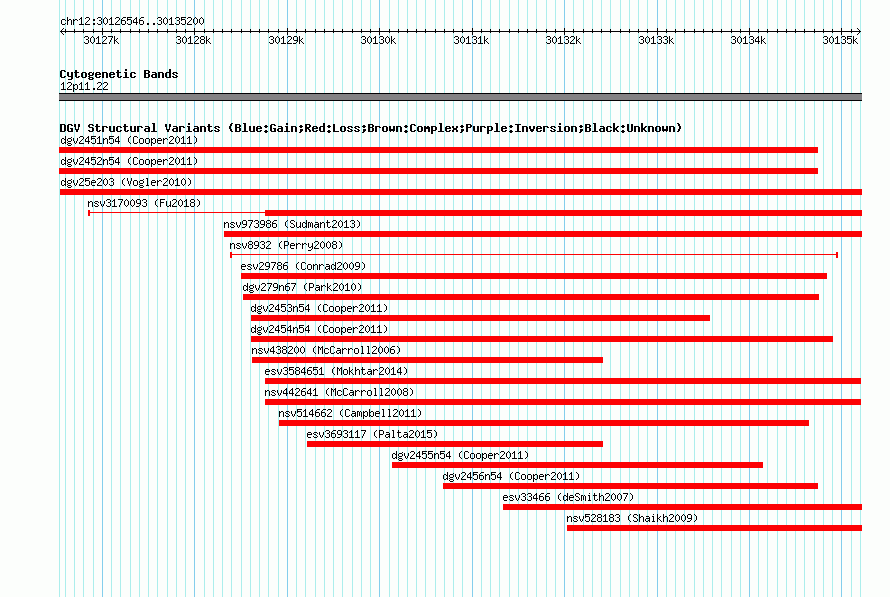Image resolution: width=890 pixels, height=597 pixels.
Task: Click the red bar under dgv2454n54 (Cooper2011)
Action: coord(542,339)
